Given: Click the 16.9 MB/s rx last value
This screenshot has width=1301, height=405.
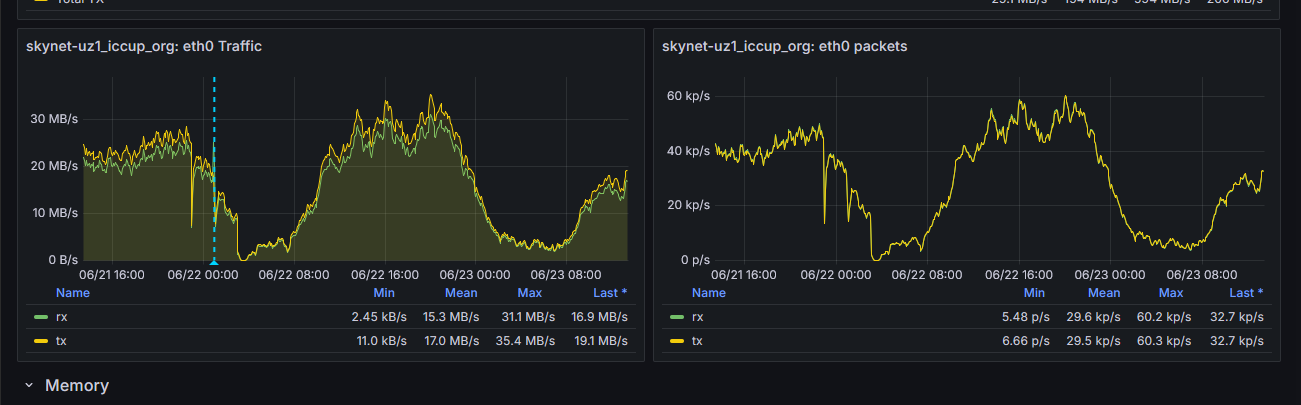Looking at the screenshot, I should pyautogui.click(x=598, y=317).
